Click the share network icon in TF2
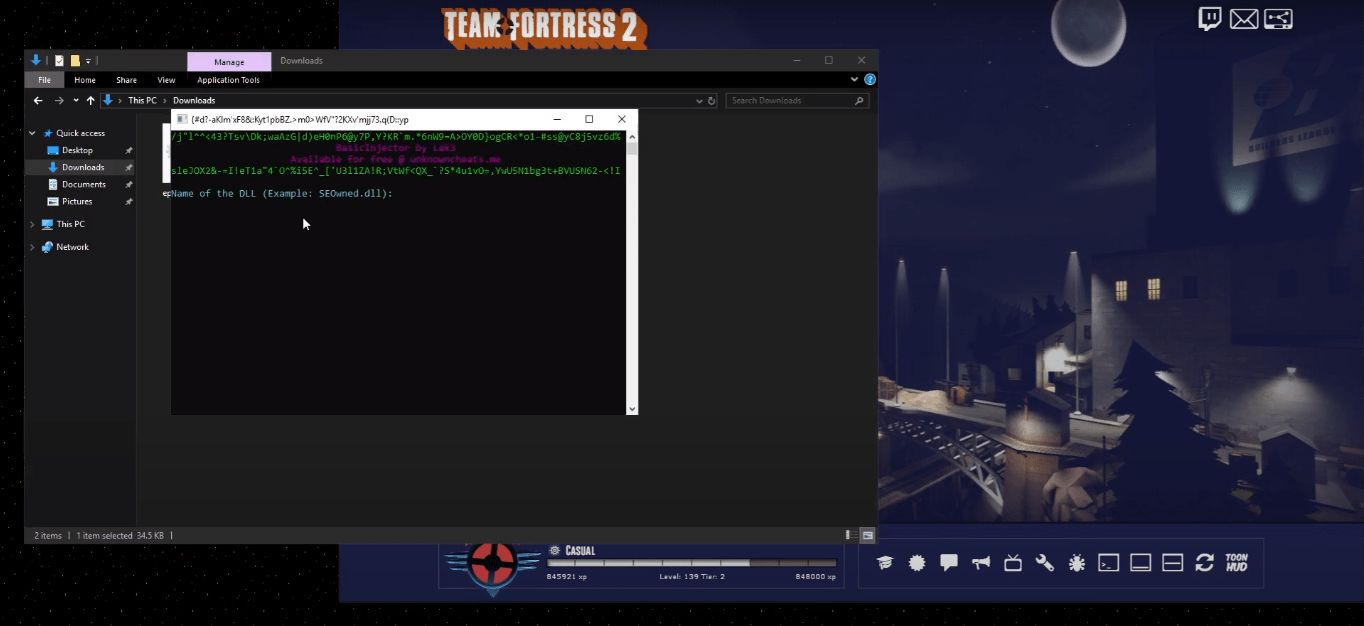The image size is (1364, 626). 1279,19
